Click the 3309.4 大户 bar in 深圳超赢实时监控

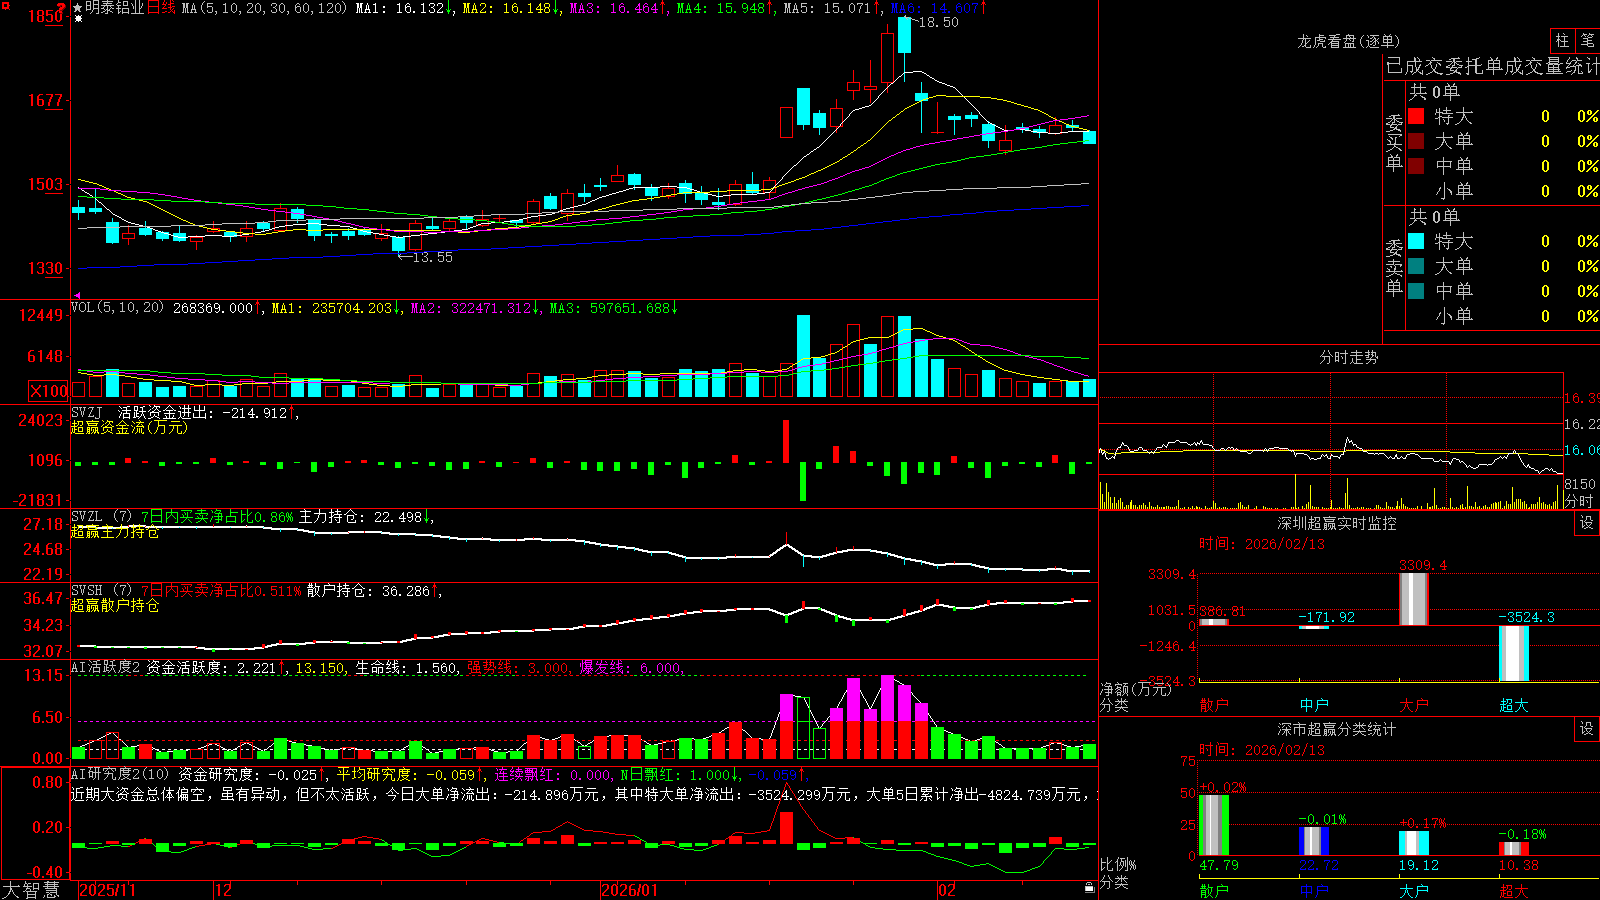coord(1414,599)
